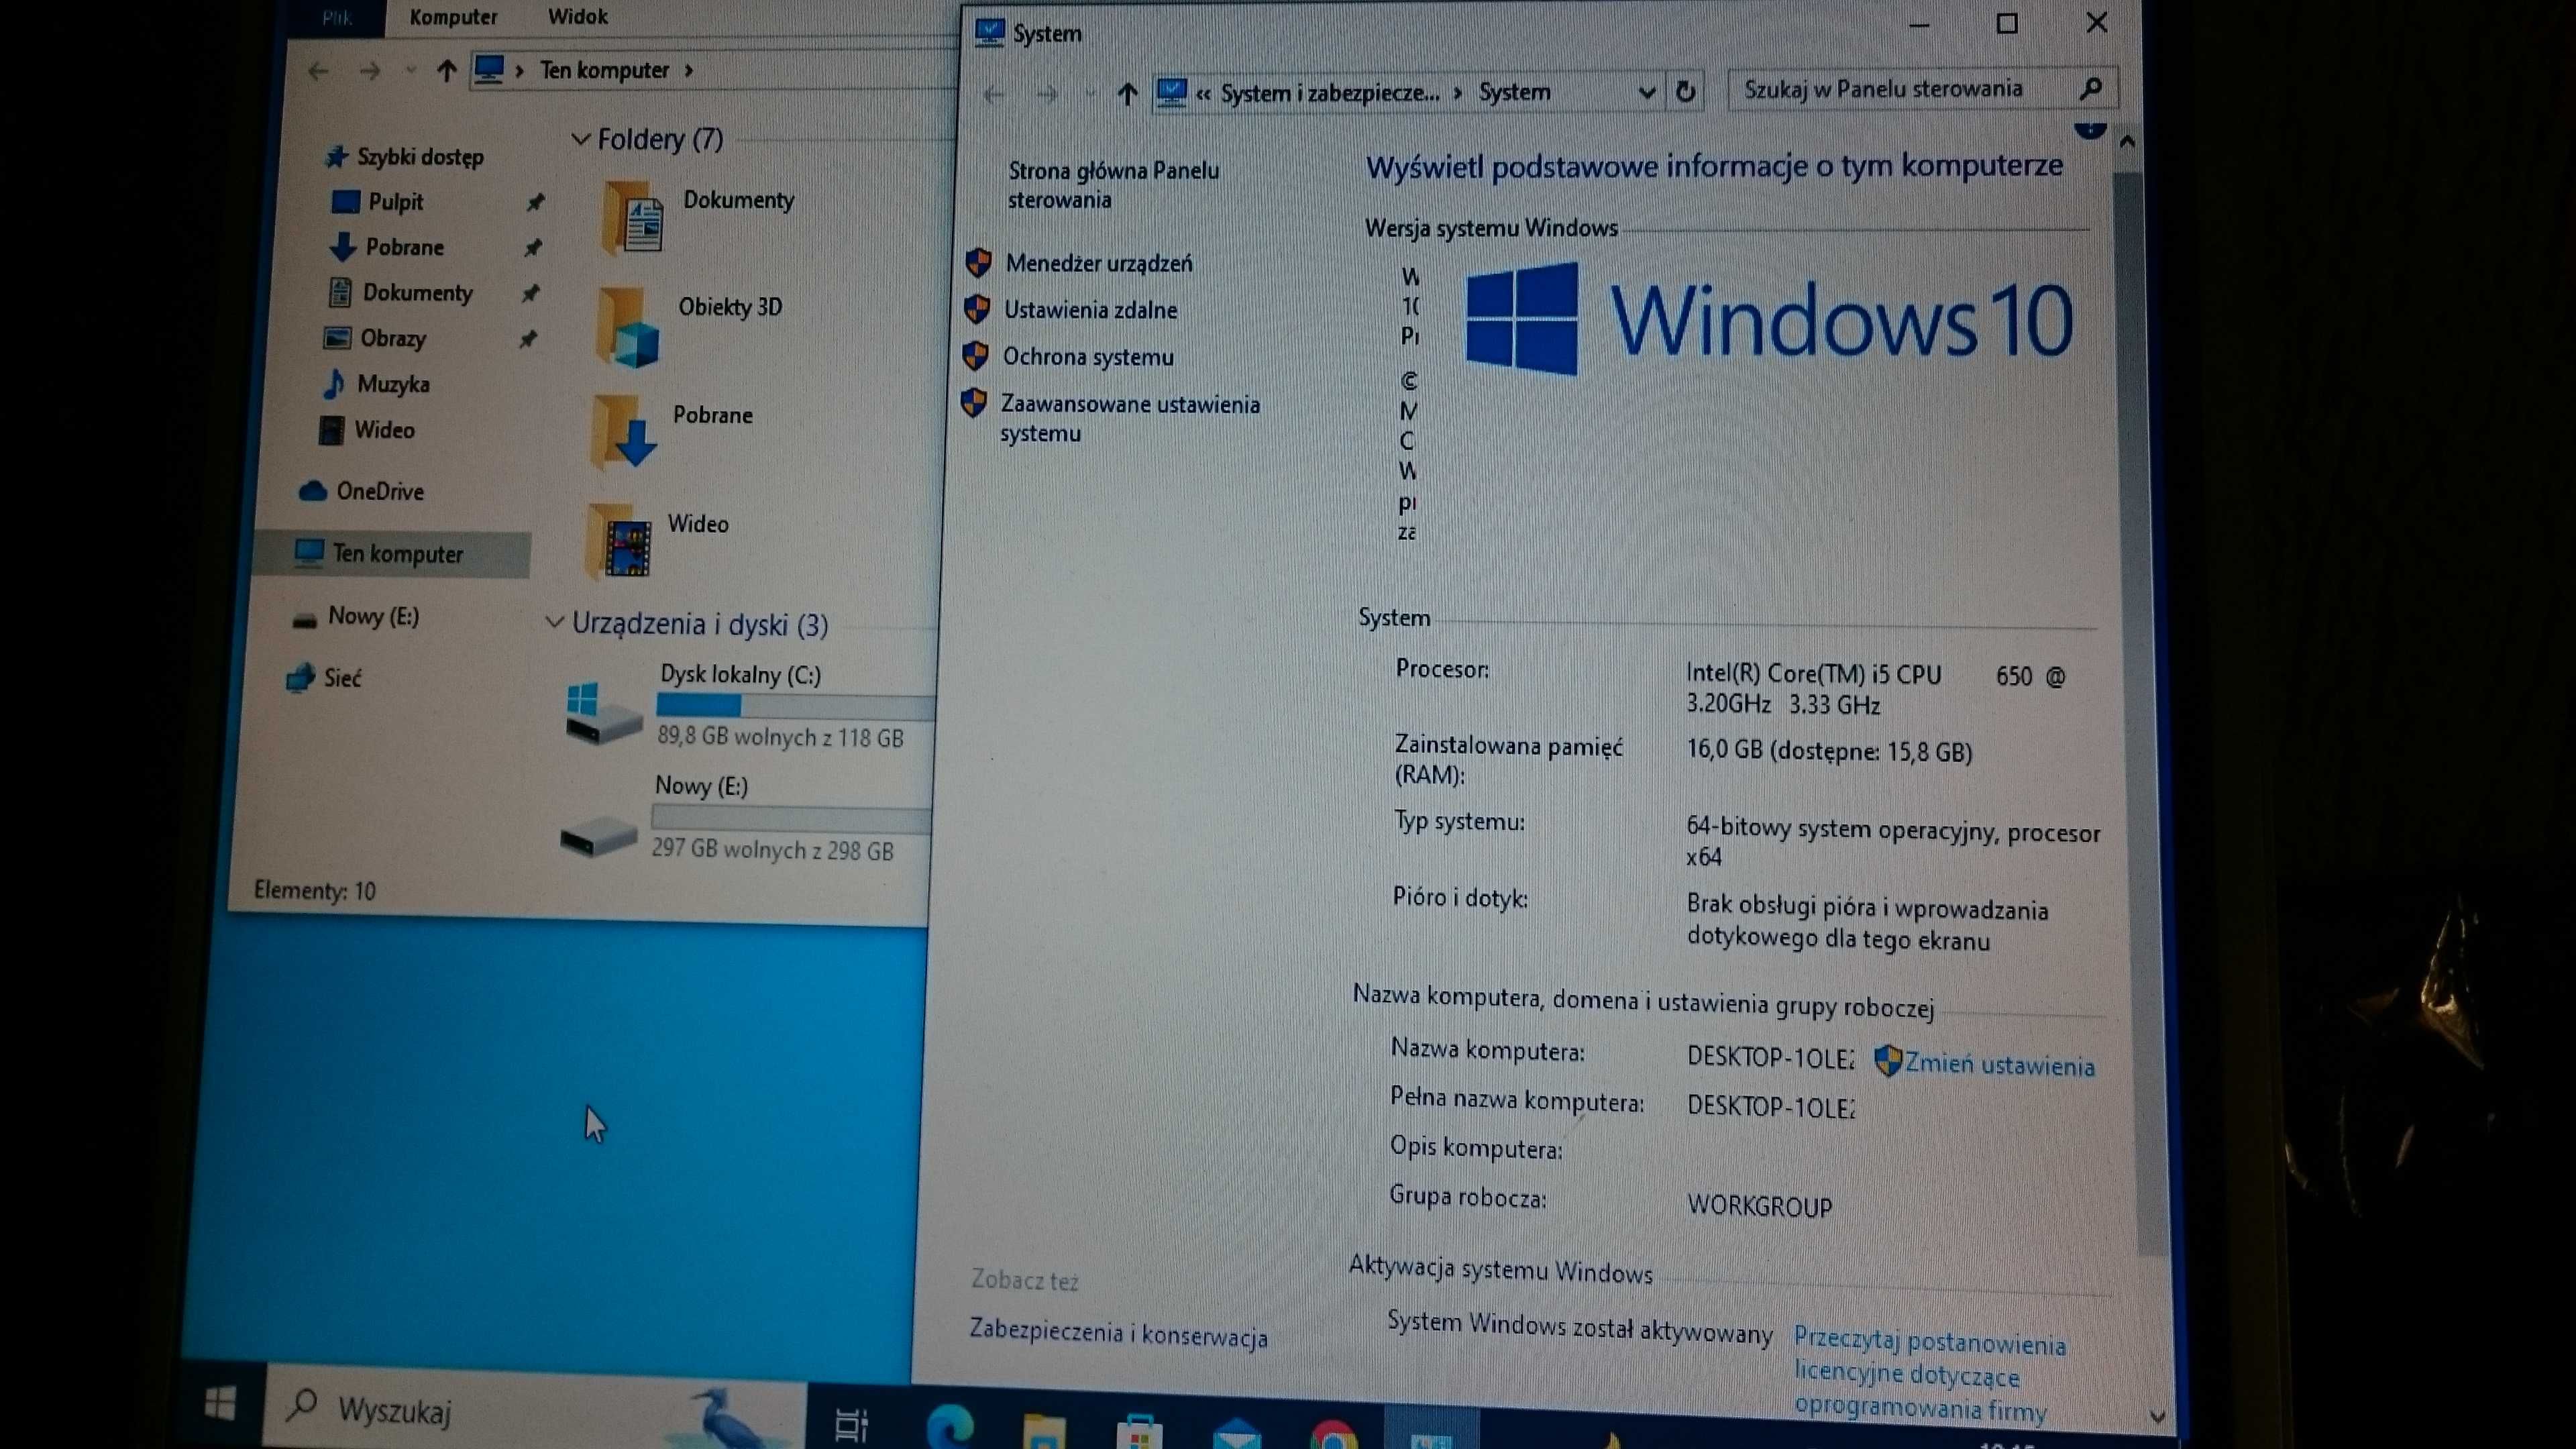Image resolution: width=2576 pixels, height=1449 pixels.
Task: Select the Pobrane folder icon in Foldery
Action: coord(622,432)
